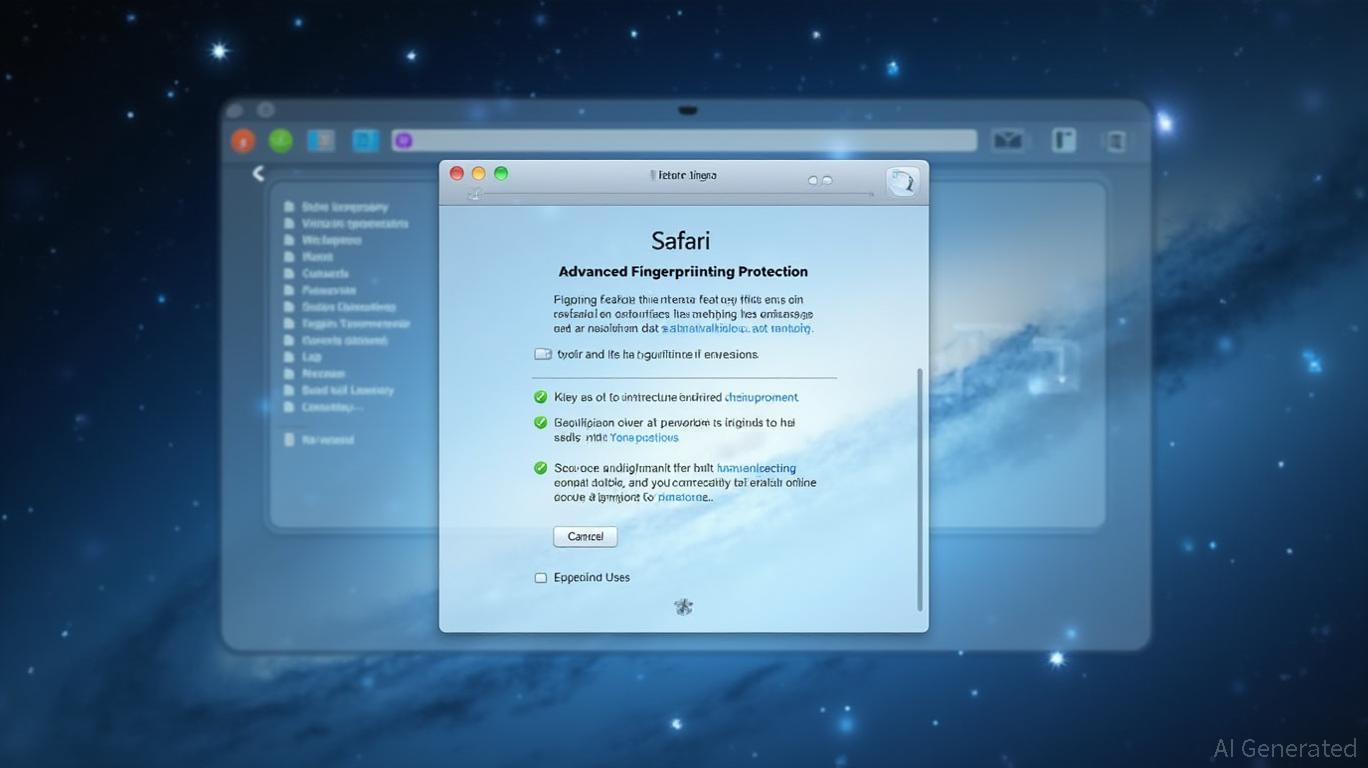Screen dimensions: 1368x768
Task: Select the purple extension icon beside address bar
Action: pyautogui.click(x=403, y=140)
